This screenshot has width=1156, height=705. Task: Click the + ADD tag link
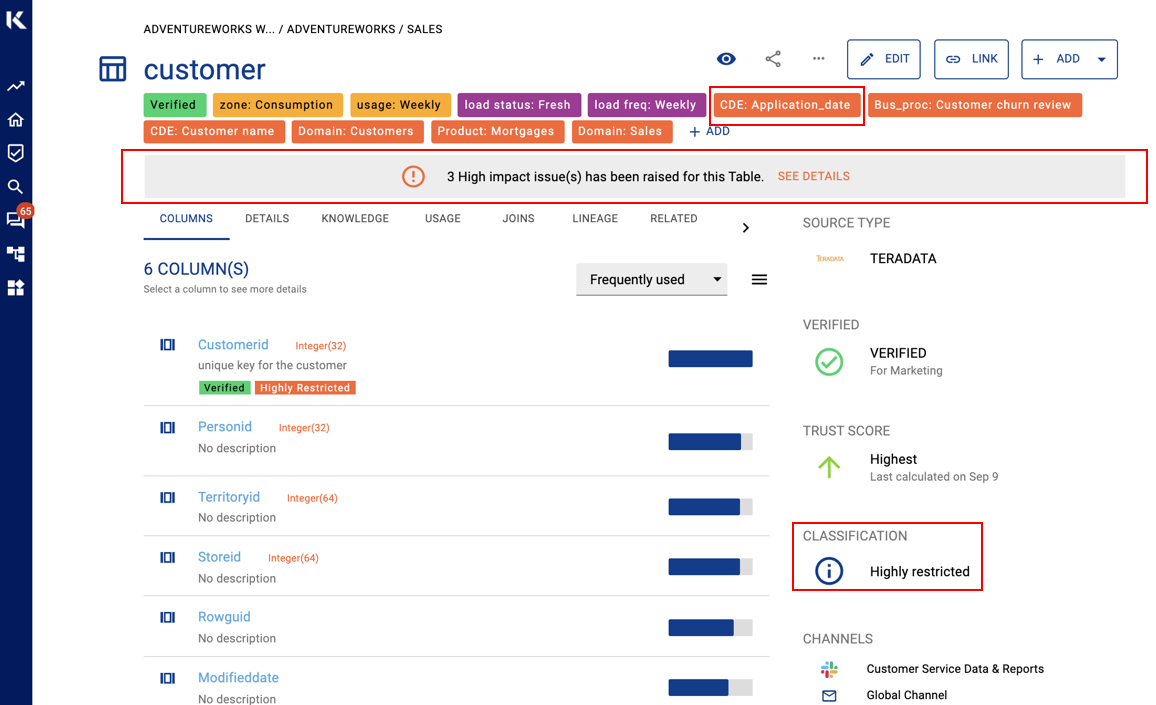709,131
